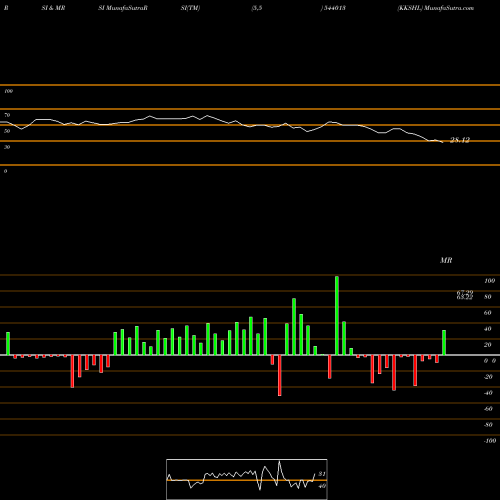Click the 'SI MunafaSutraR' header text

[123, 8]
